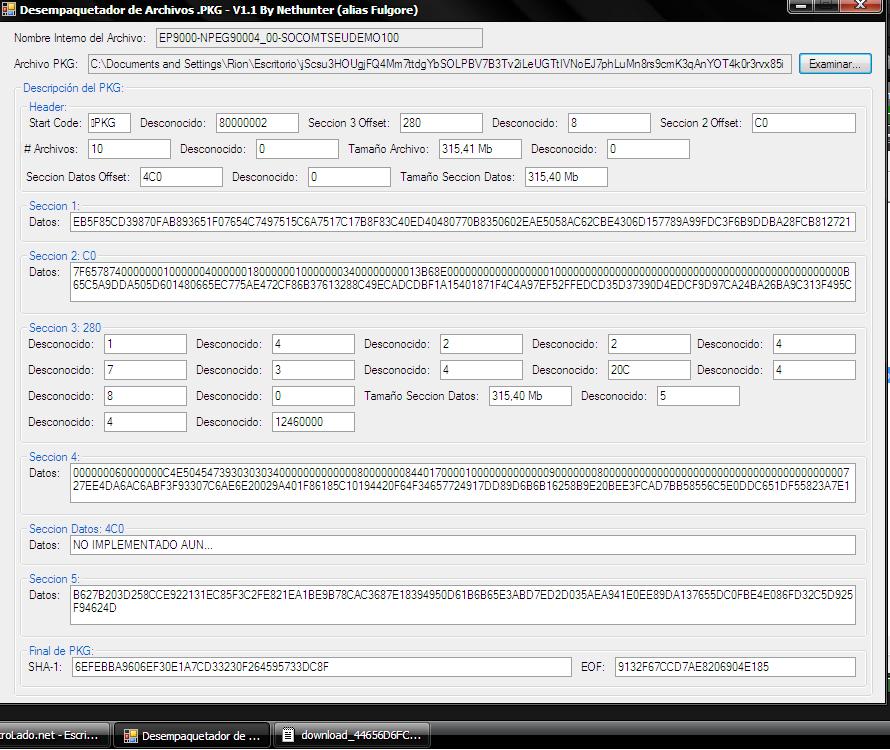
Task: Click the Desconocido field right of # Archivos
Action: pyautogui.click(x=297, y=149)
